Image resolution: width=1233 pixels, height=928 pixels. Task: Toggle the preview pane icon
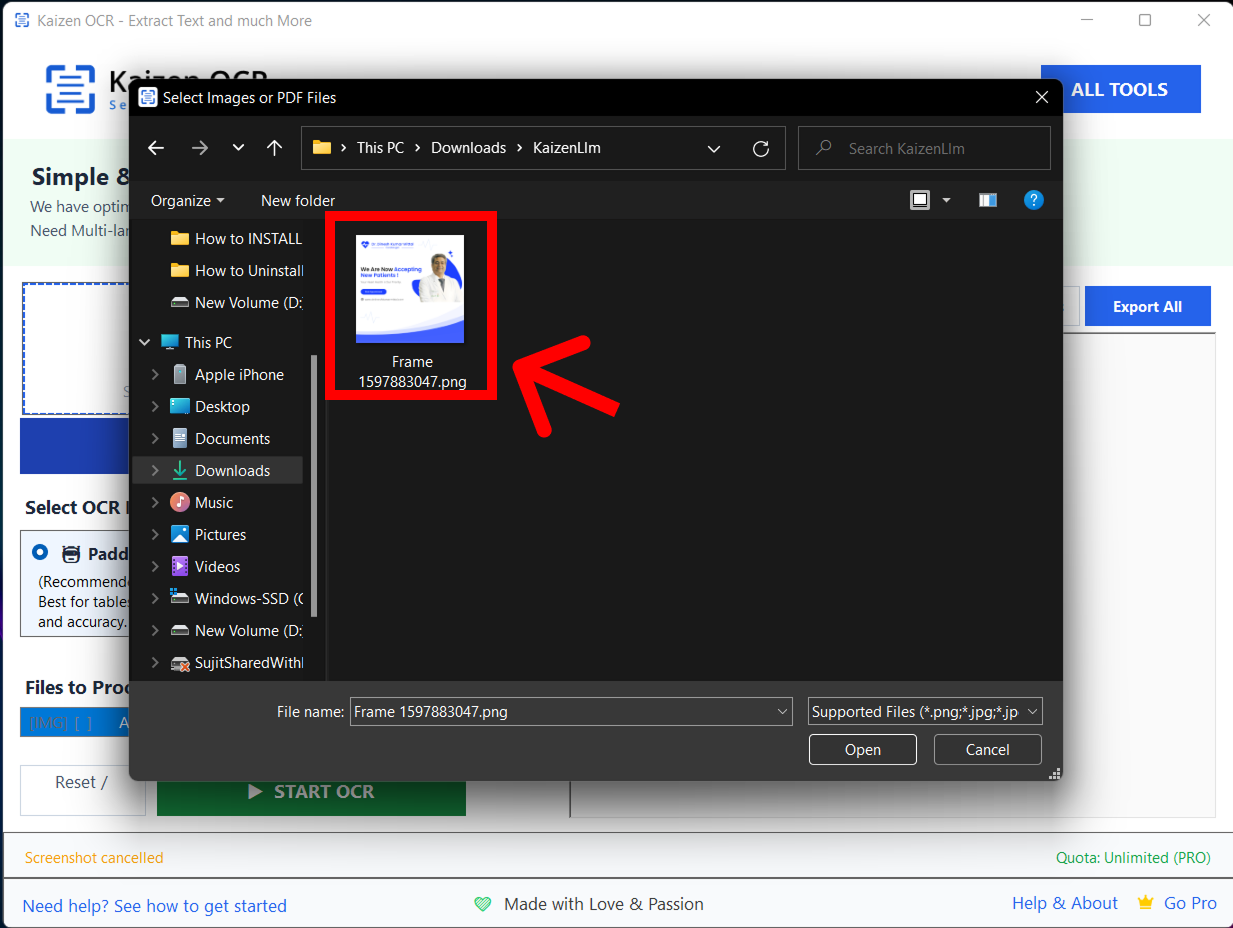[988, 200]
